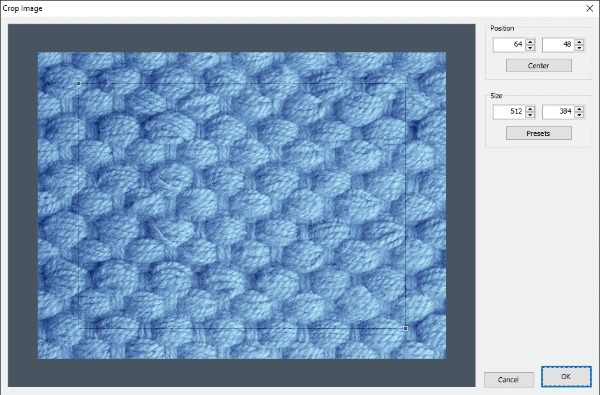Click the Size width field showing 512
Viewport: 600px width, 395px height.
509,112
